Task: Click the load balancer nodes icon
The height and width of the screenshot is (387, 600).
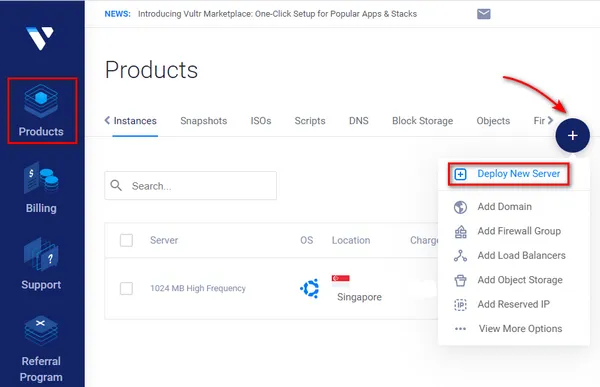Action: click(460, 256)
